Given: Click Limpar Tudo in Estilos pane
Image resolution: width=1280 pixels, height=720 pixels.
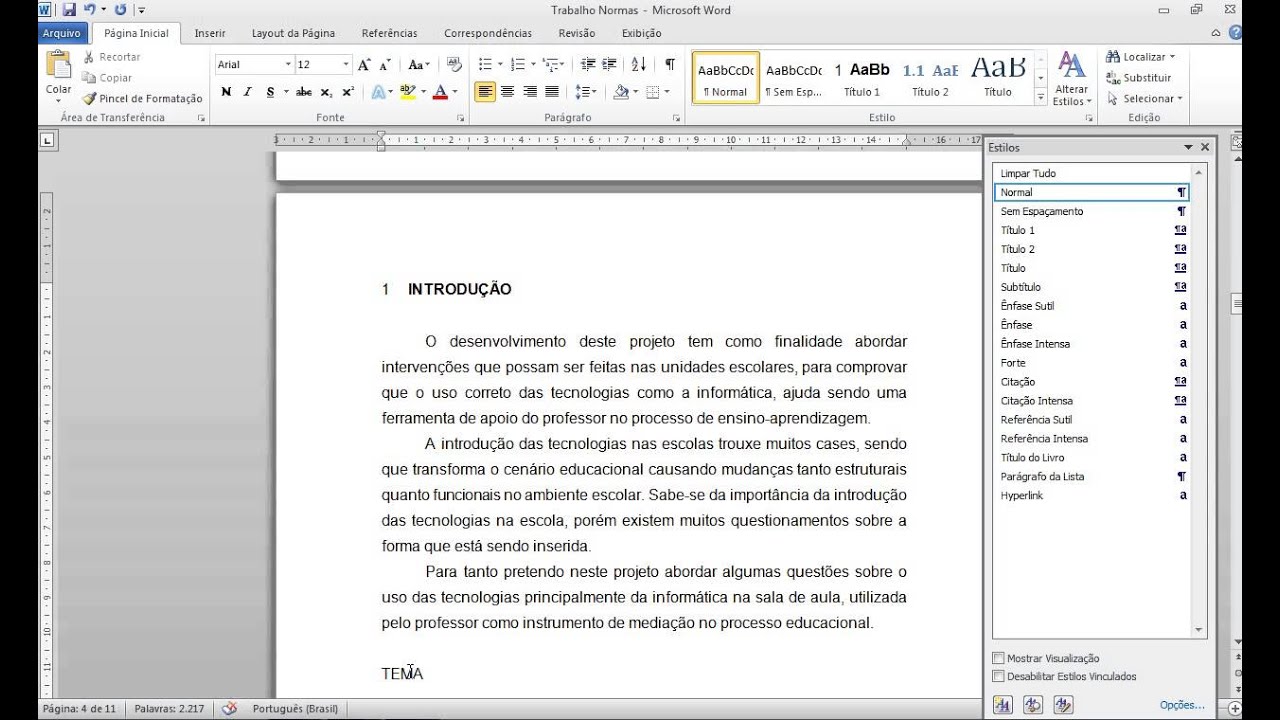Looking at the screenshot, I should (x=1090, y=173).
